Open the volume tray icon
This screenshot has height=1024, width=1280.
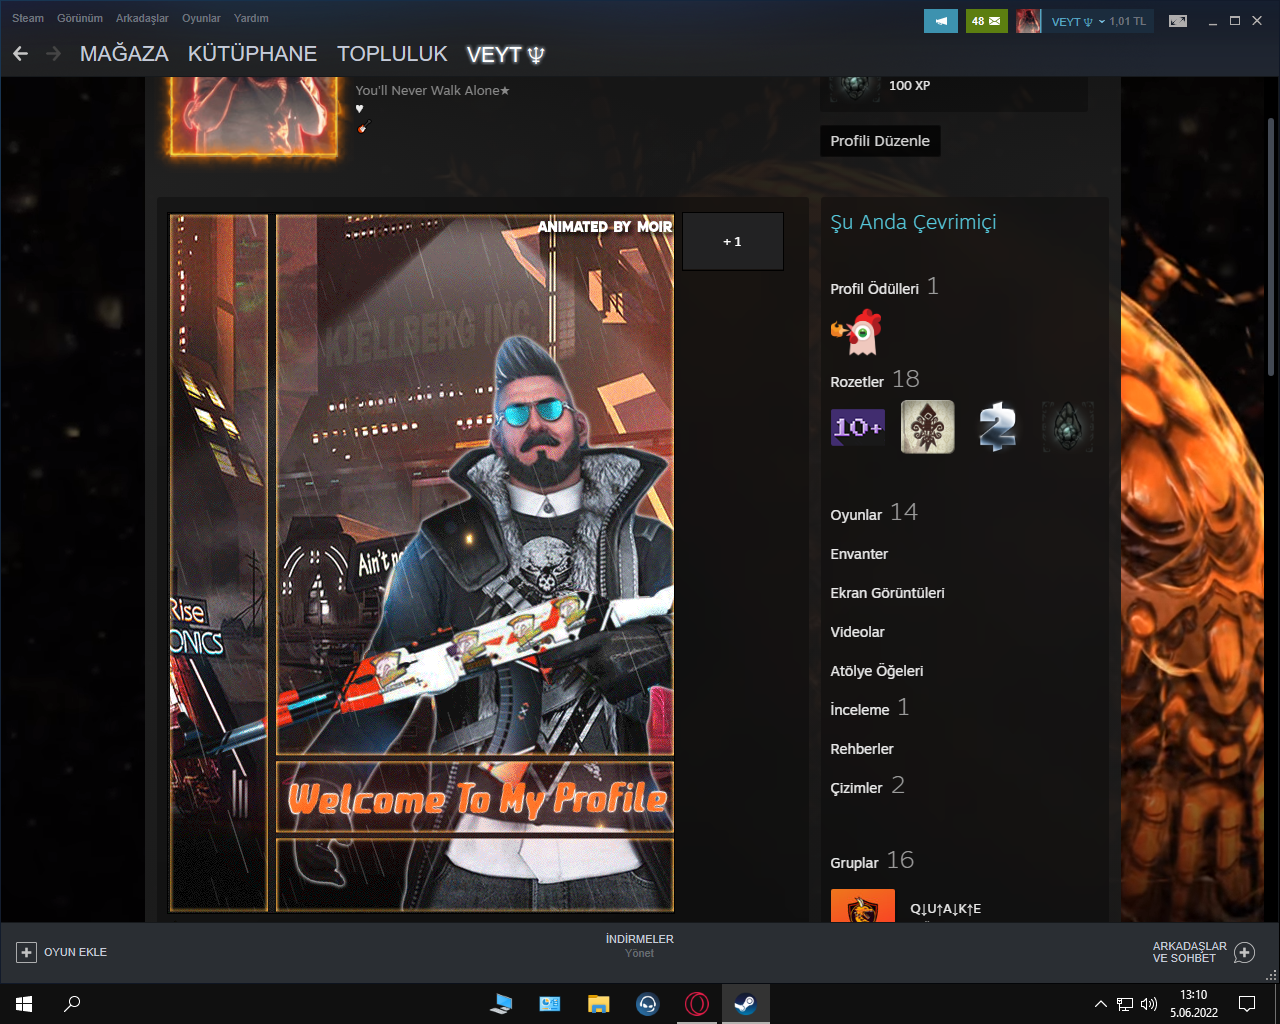coord(1149,1004)
